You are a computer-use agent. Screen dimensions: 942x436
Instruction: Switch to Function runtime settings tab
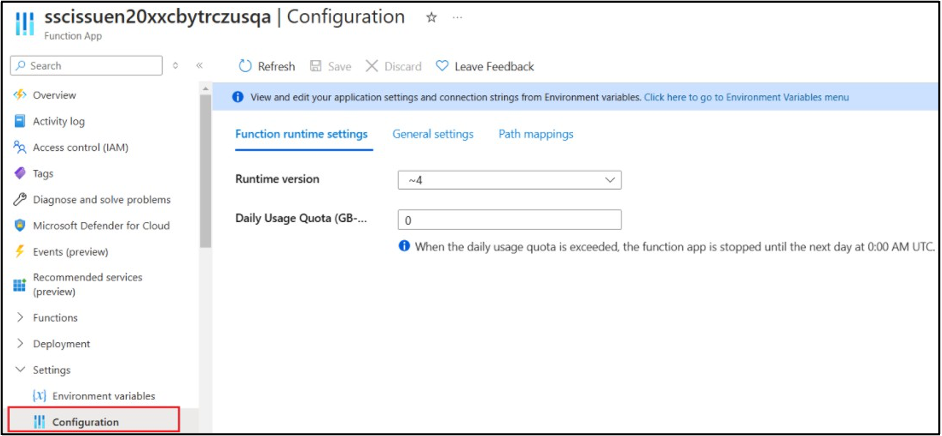(301, 134)
